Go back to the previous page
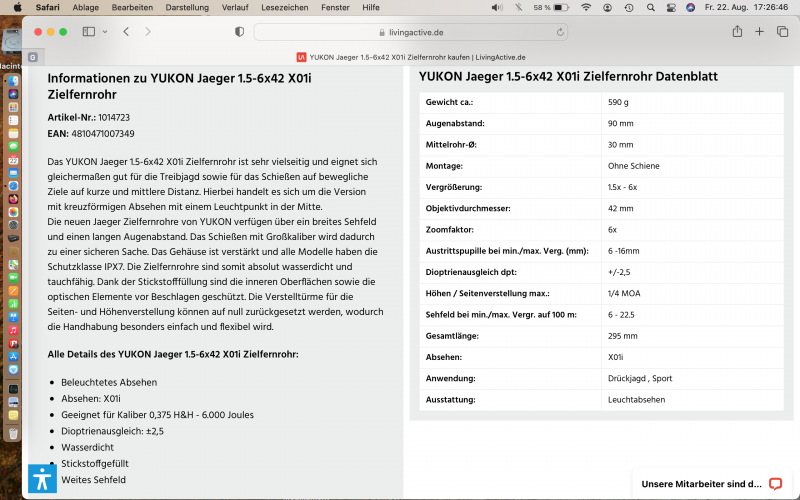The image size is (800, 500). 126,32
